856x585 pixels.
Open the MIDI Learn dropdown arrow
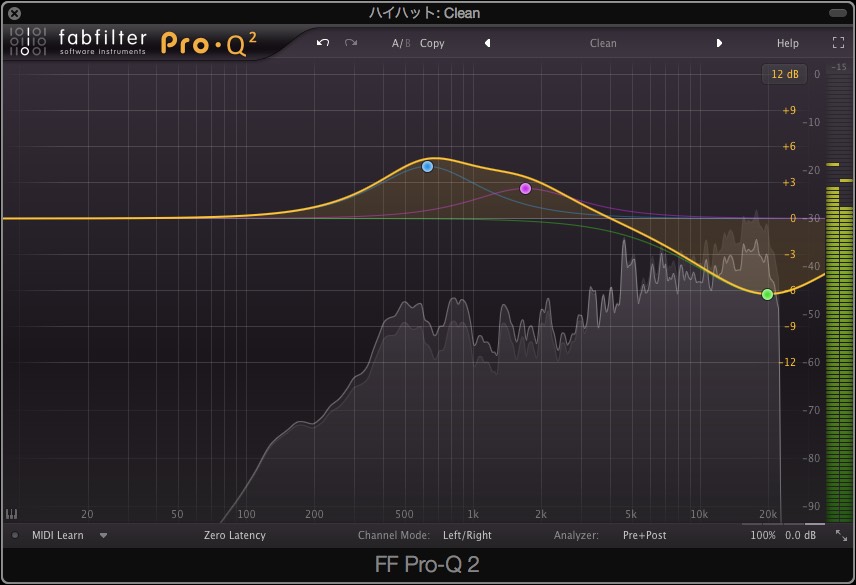pos(103,535)
